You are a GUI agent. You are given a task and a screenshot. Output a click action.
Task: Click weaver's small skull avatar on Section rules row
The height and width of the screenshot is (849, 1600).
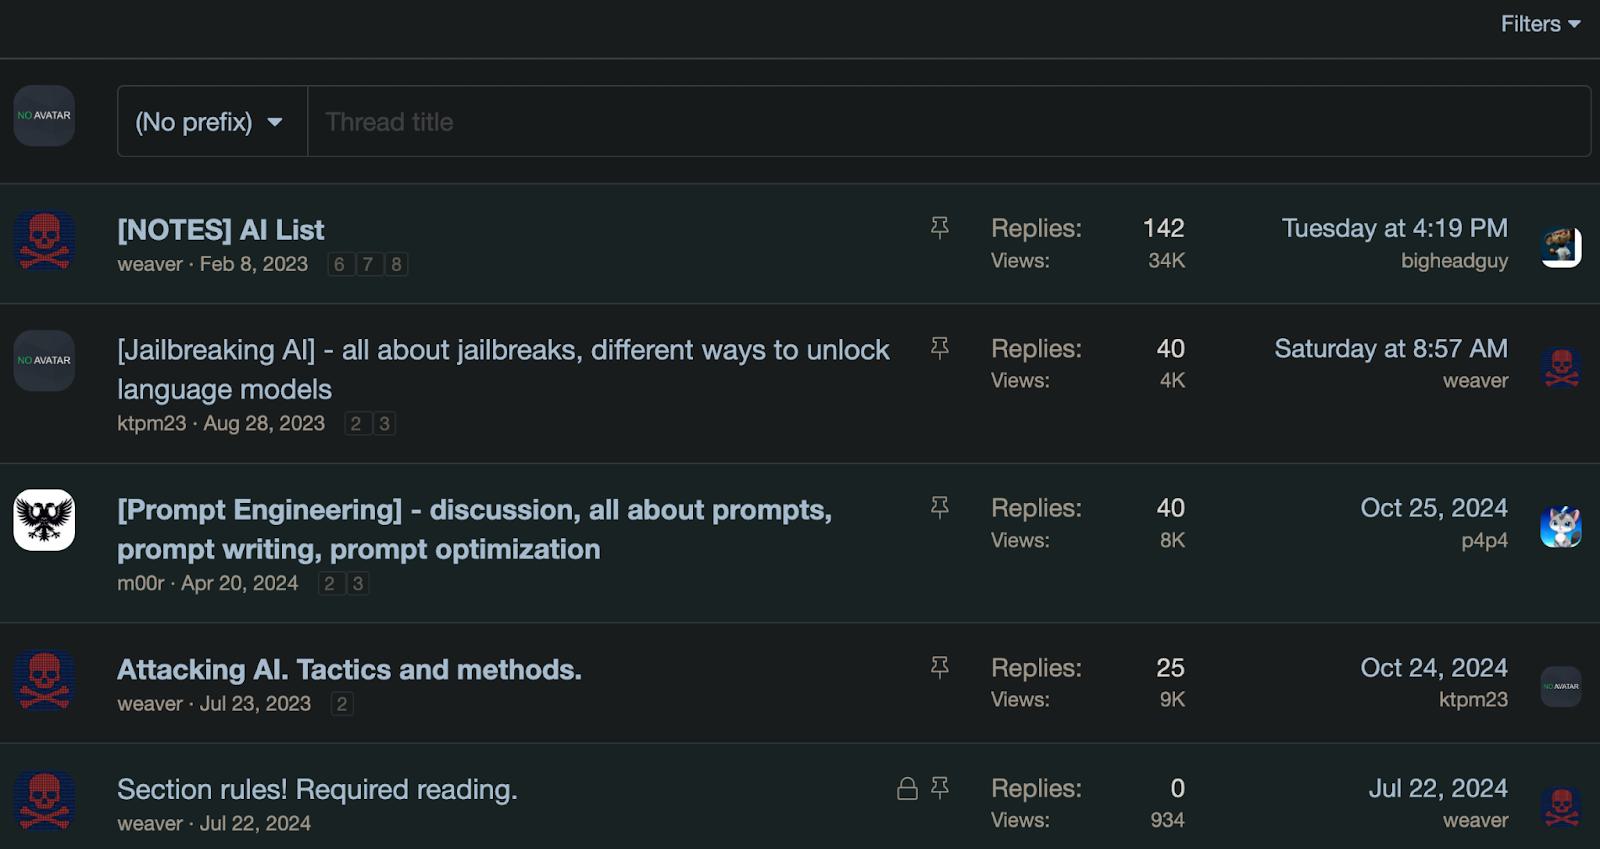[x=1561, y=807]
